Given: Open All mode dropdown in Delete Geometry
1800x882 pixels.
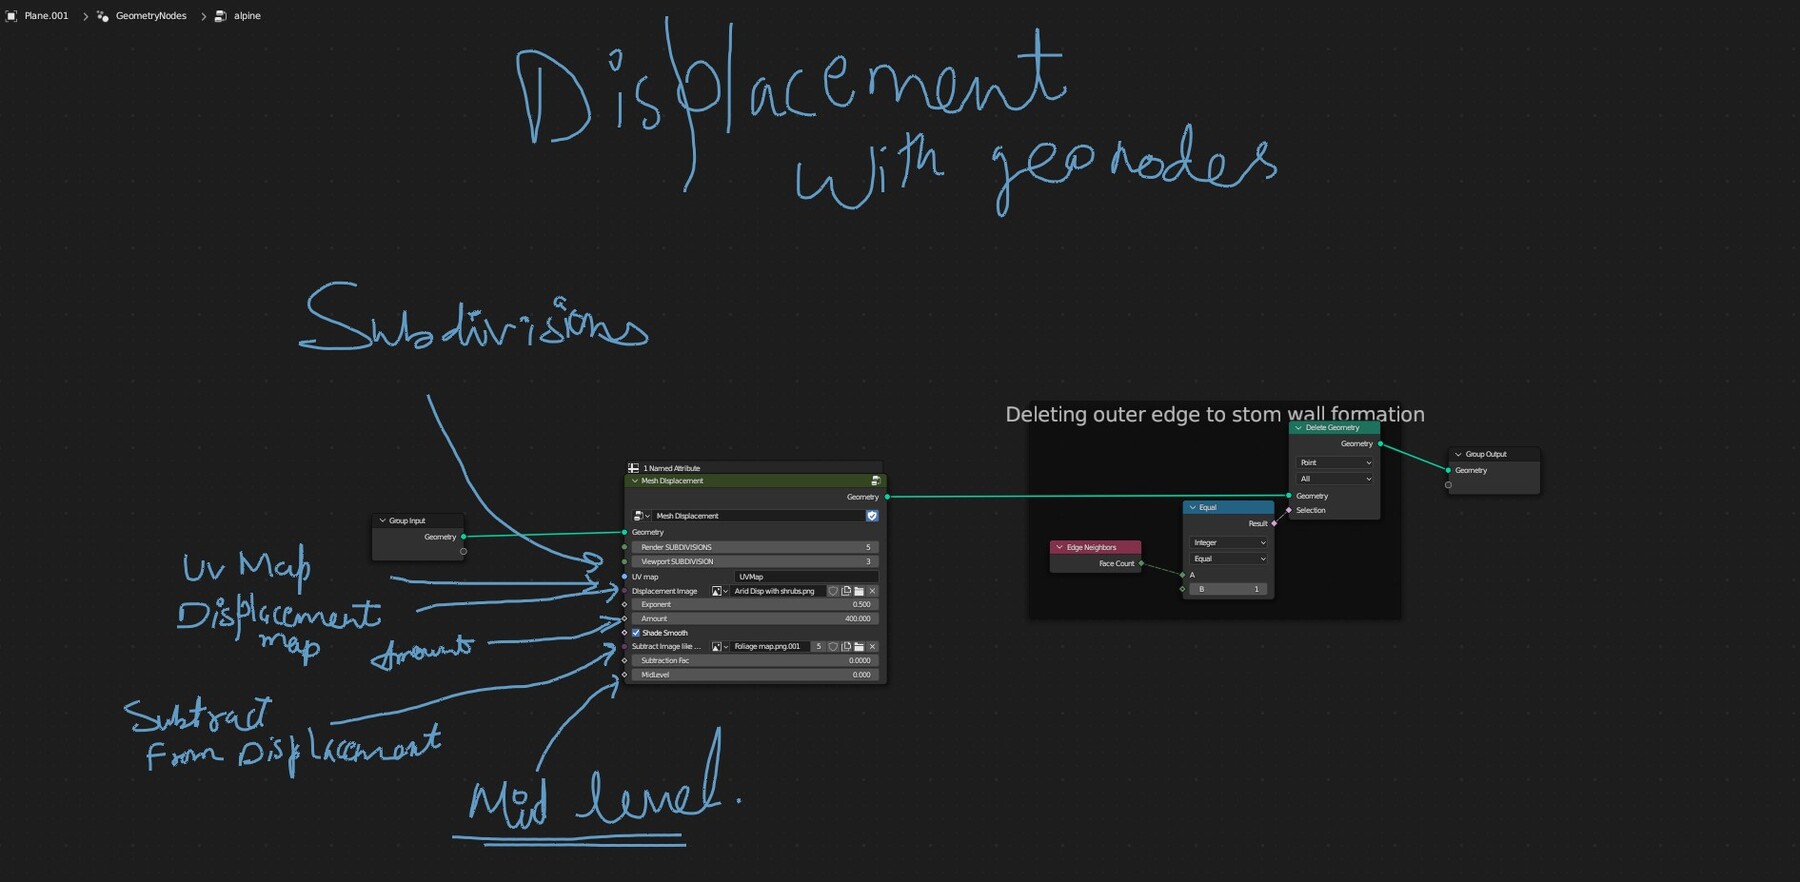Looking at the screenshot, I should 1335,479.
